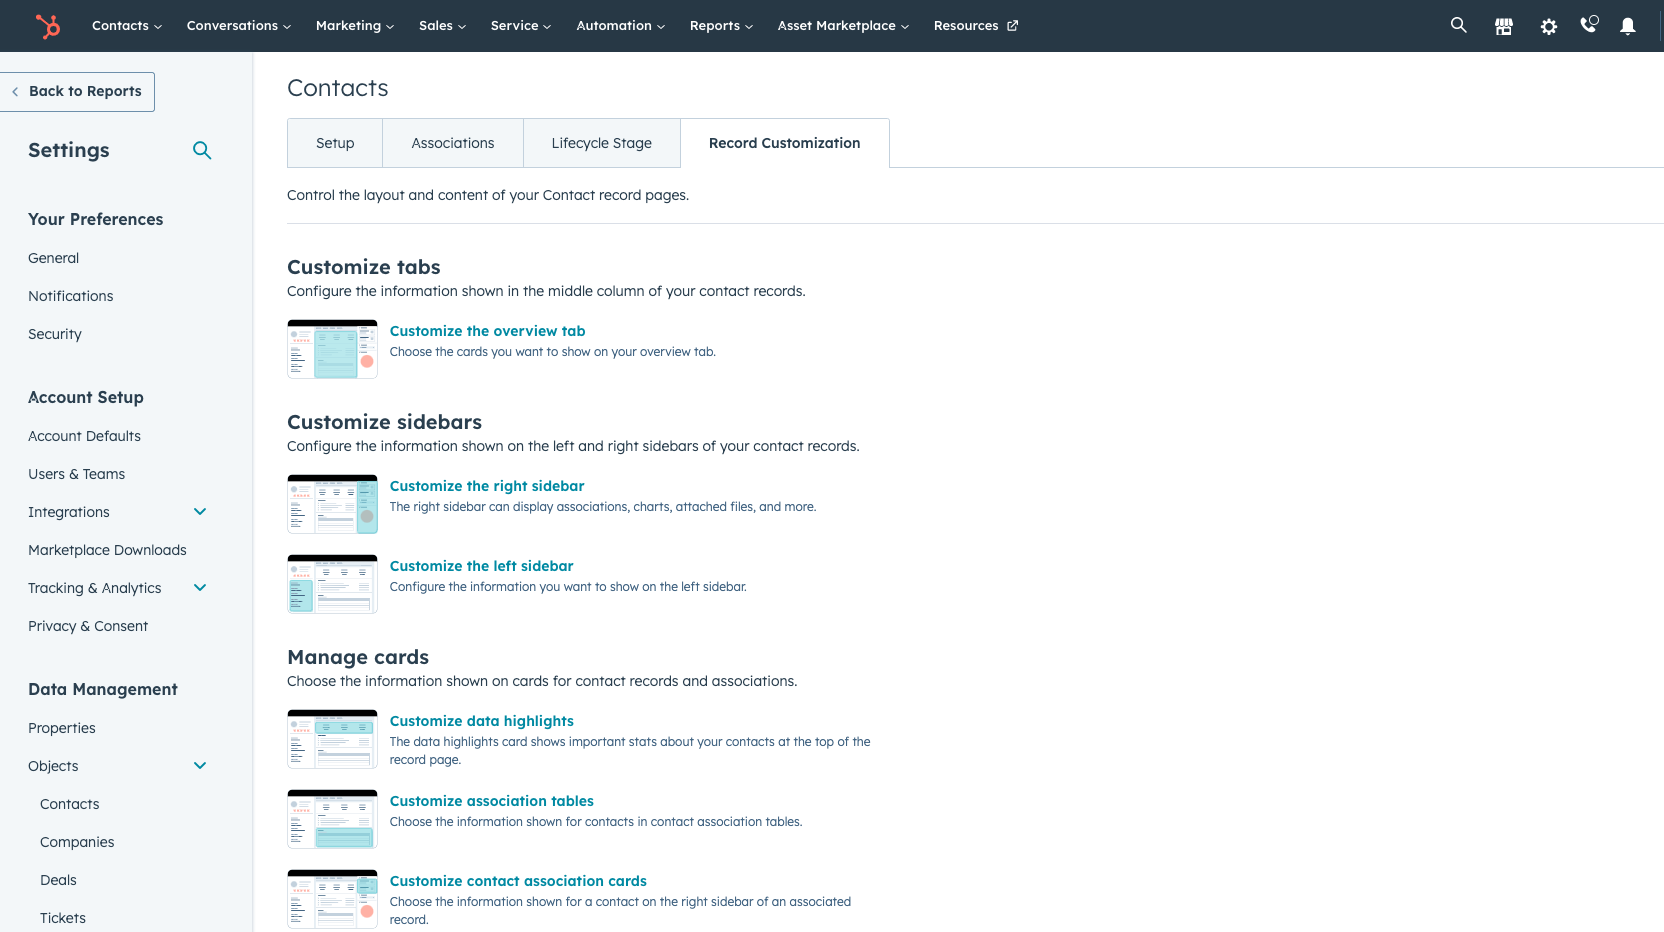Open the Reports top menu
This screenshot has width=1664, height=932.
[722, 26]
